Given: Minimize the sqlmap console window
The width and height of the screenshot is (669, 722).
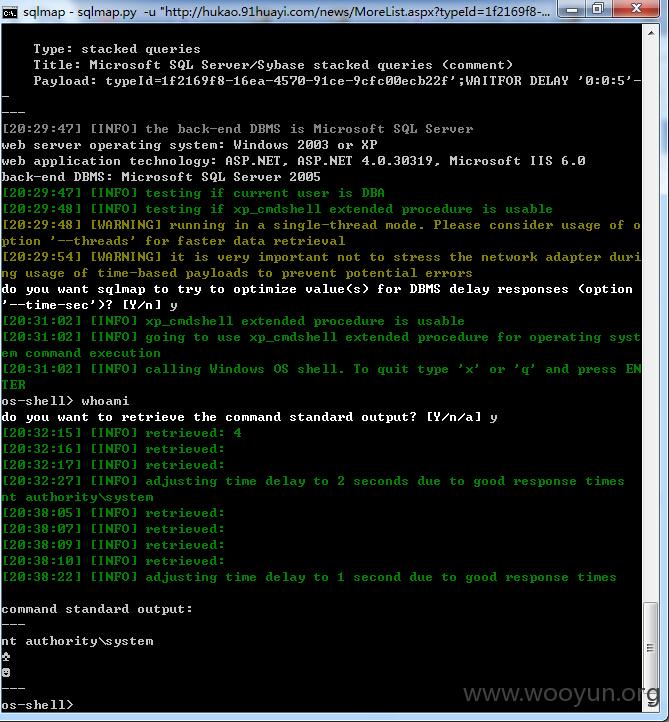Looking at the screenshot, I should tap(571, 9).
